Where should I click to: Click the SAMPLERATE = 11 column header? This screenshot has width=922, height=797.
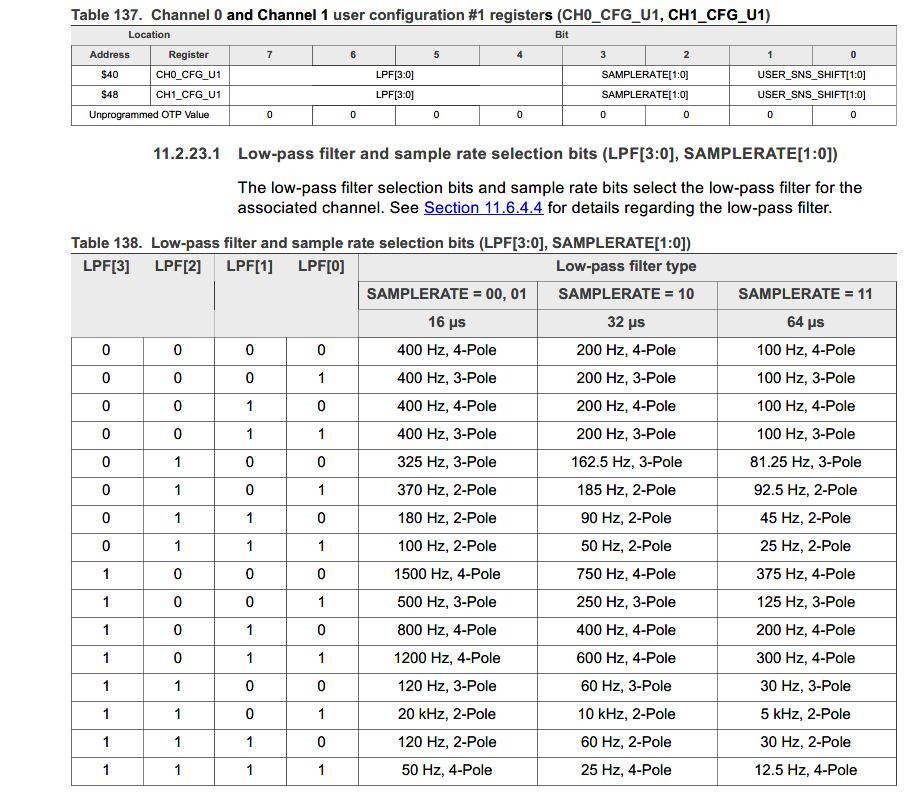tap(806, 294)
